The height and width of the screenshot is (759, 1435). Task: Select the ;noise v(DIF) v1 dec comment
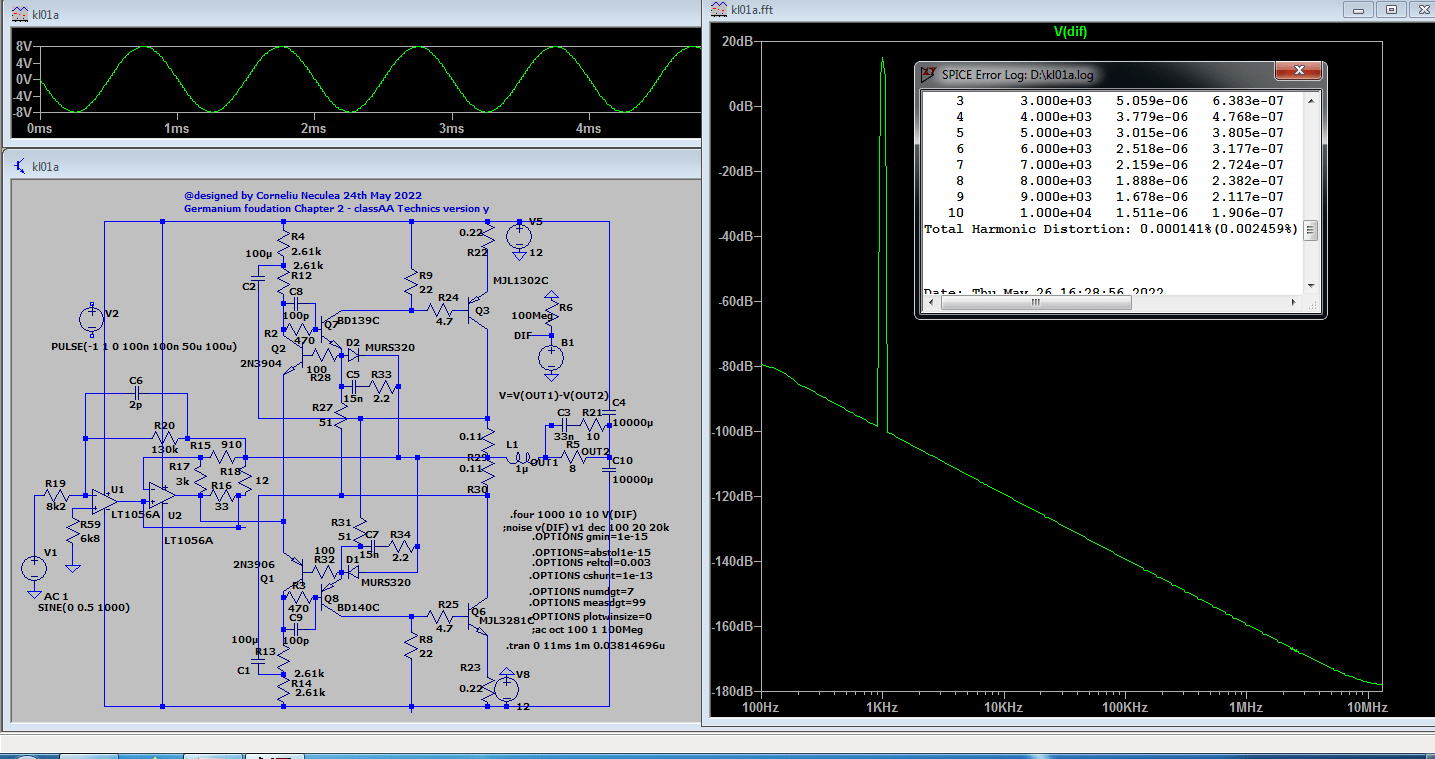[x=586, y=526]
